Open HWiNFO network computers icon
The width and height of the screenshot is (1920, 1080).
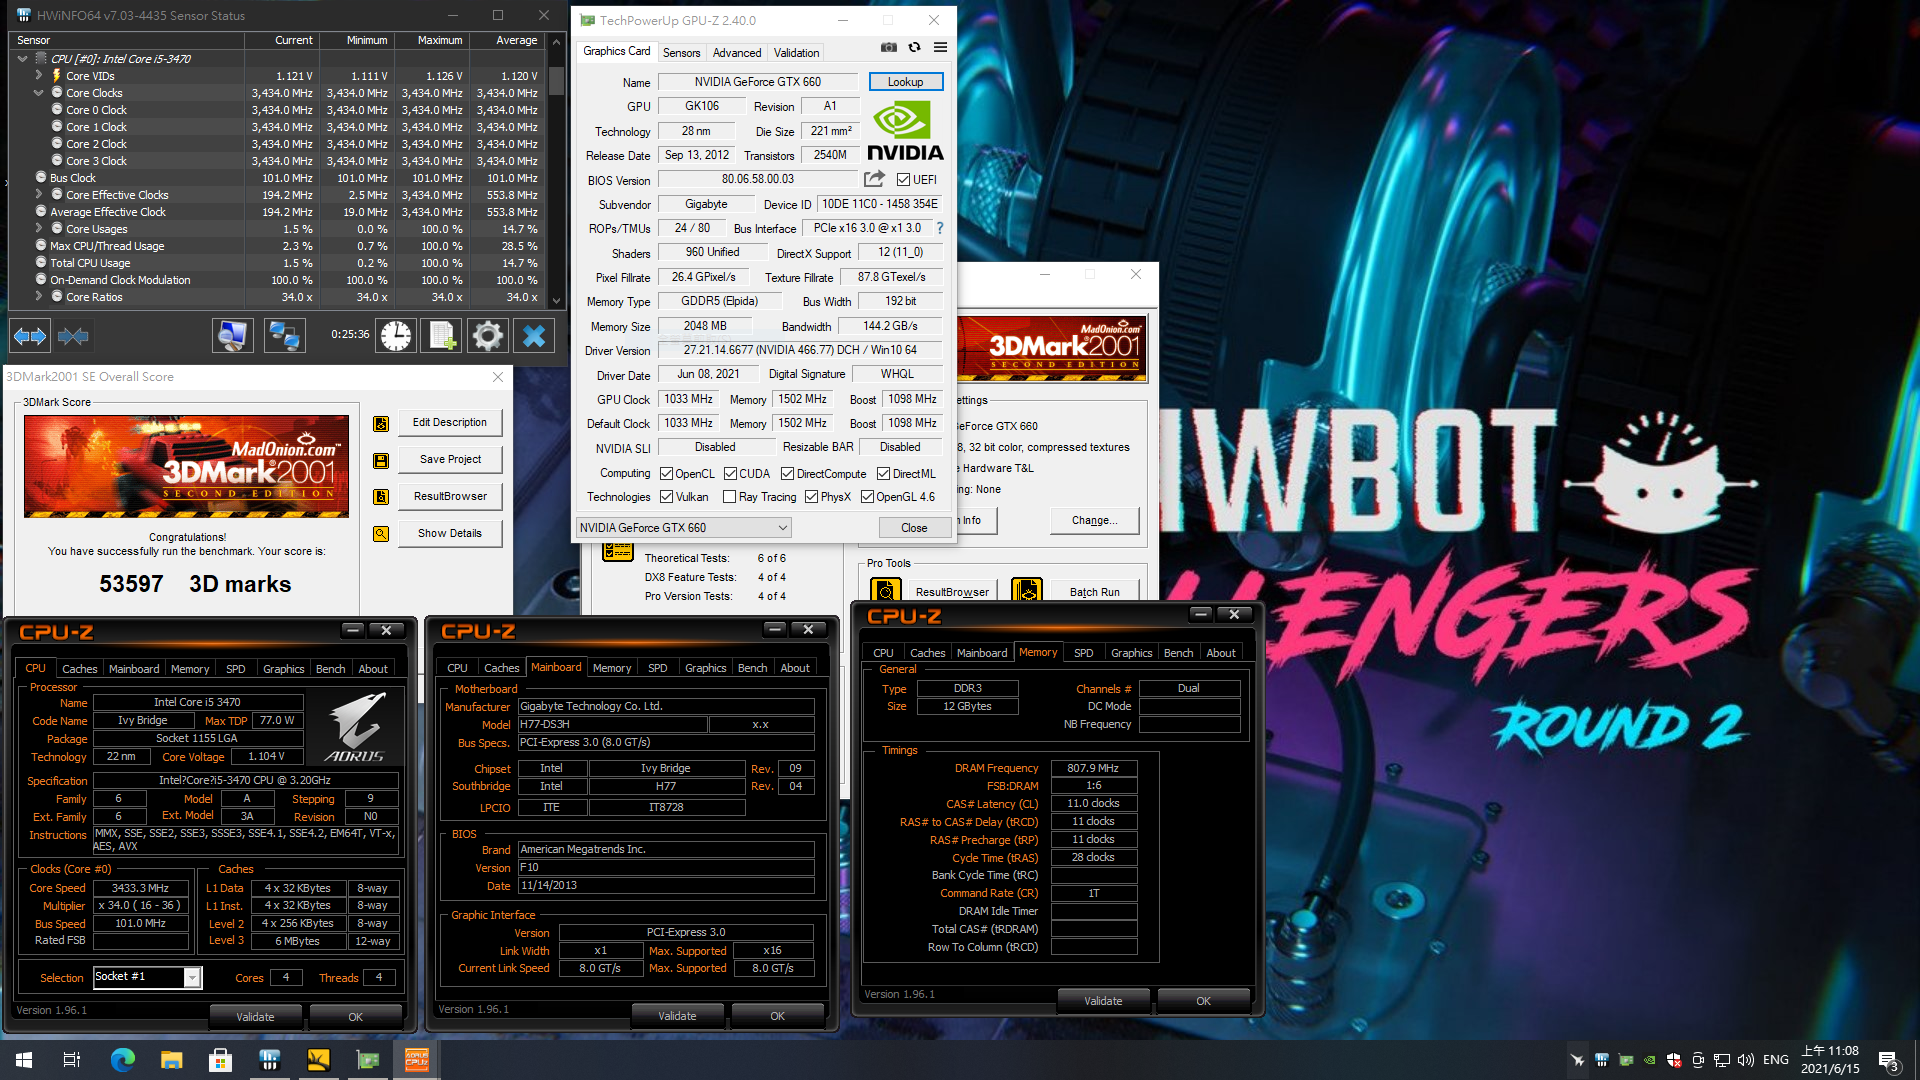coord(284,336)
